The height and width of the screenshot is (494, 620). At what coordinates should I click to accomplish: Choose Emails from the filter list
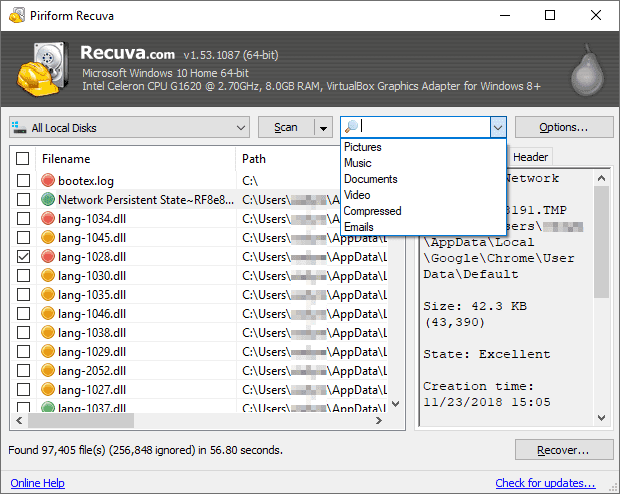(x=423, y=227)
